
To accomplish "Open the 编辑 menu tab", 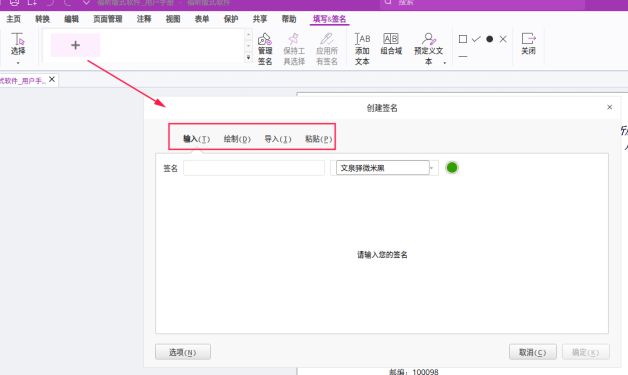I will pyautogui.click(x=71, y=19).
